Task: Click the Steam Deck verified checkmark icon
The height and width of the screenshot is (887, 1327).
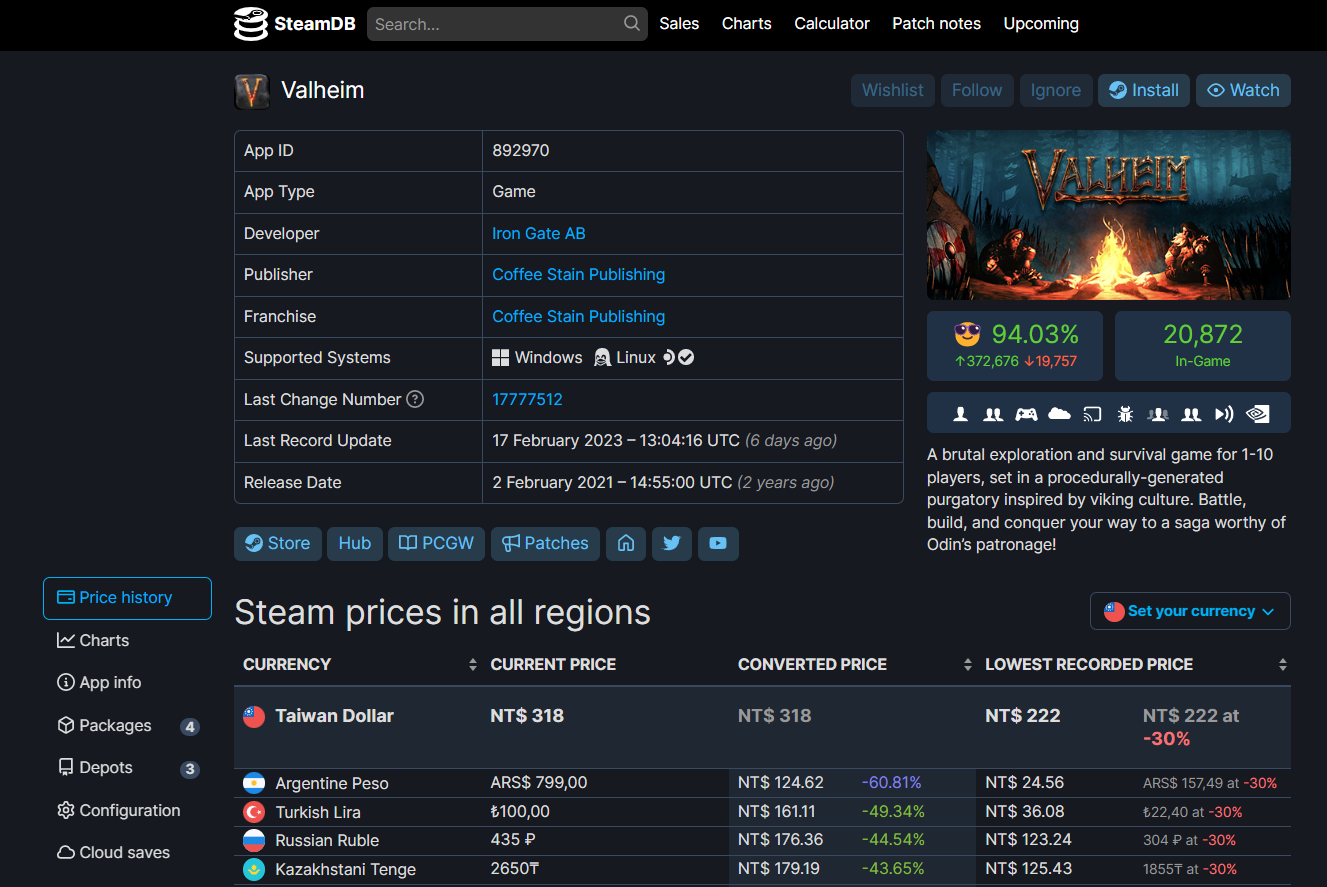Action: 686,357
